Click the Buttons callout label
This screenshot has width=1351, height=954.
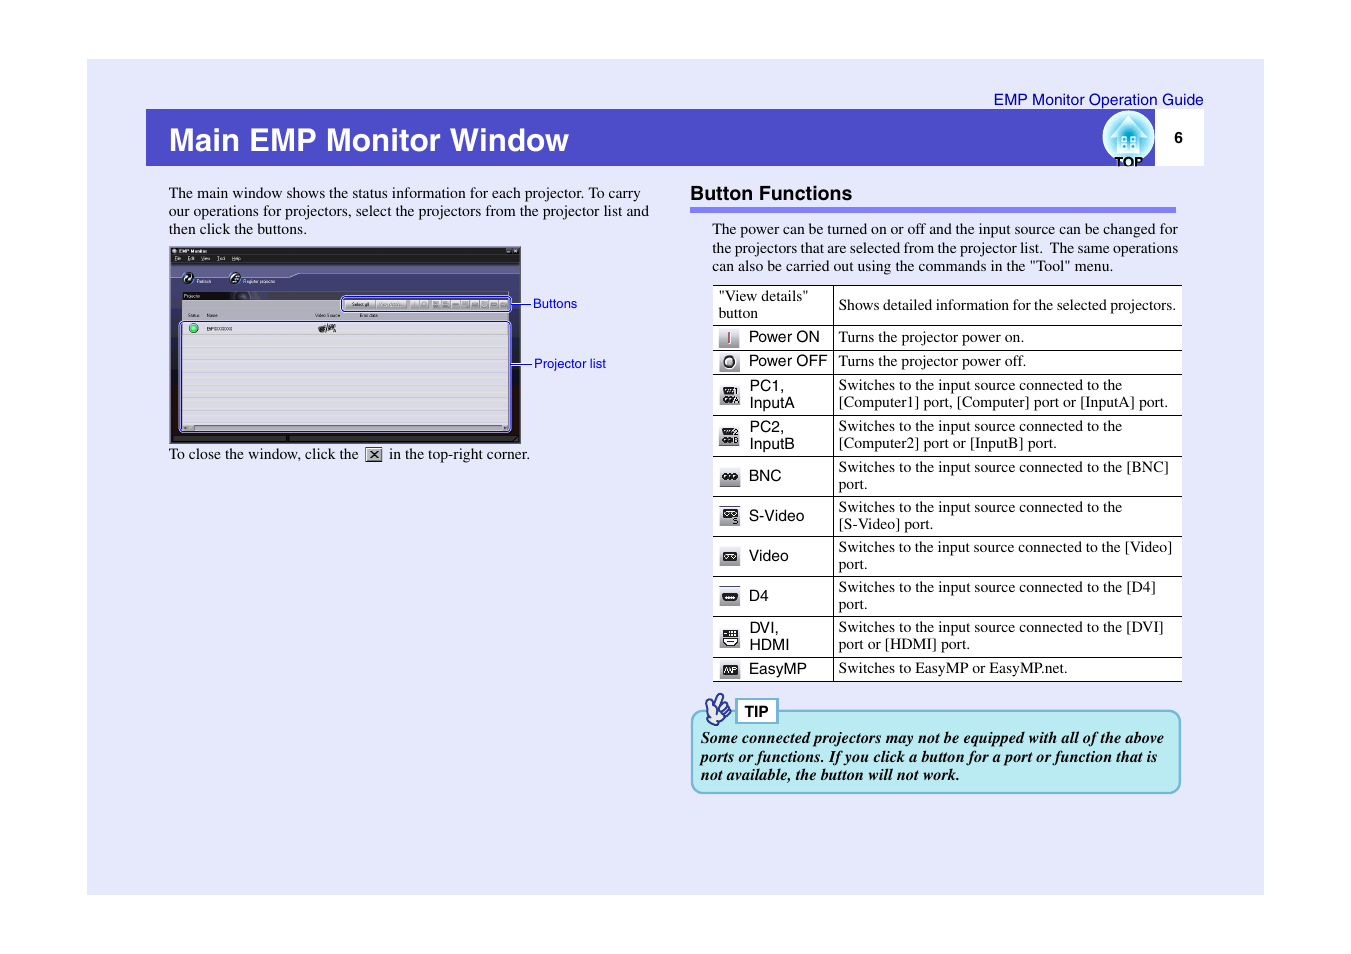[555, 304]
